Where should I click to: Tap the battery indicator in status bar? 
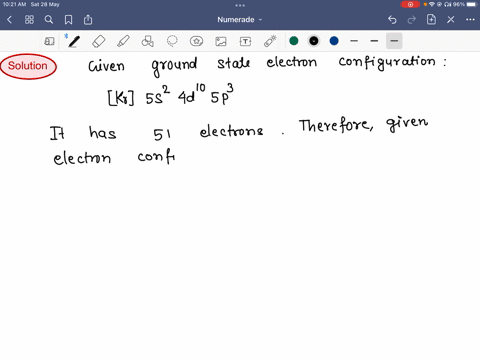pos(472,4)
